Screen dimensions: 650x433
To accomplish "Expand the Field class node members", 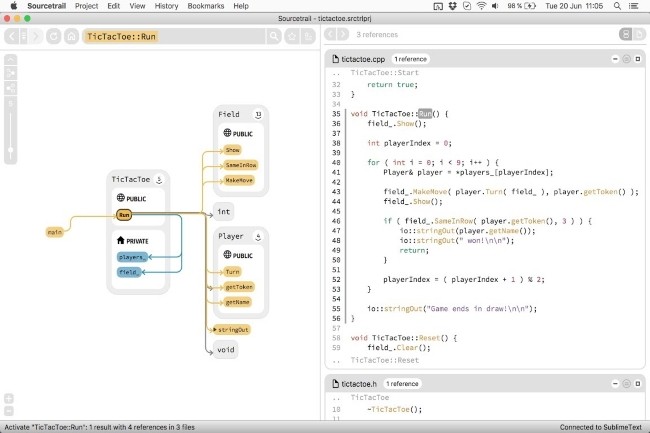I will click(x=258, y=115).
